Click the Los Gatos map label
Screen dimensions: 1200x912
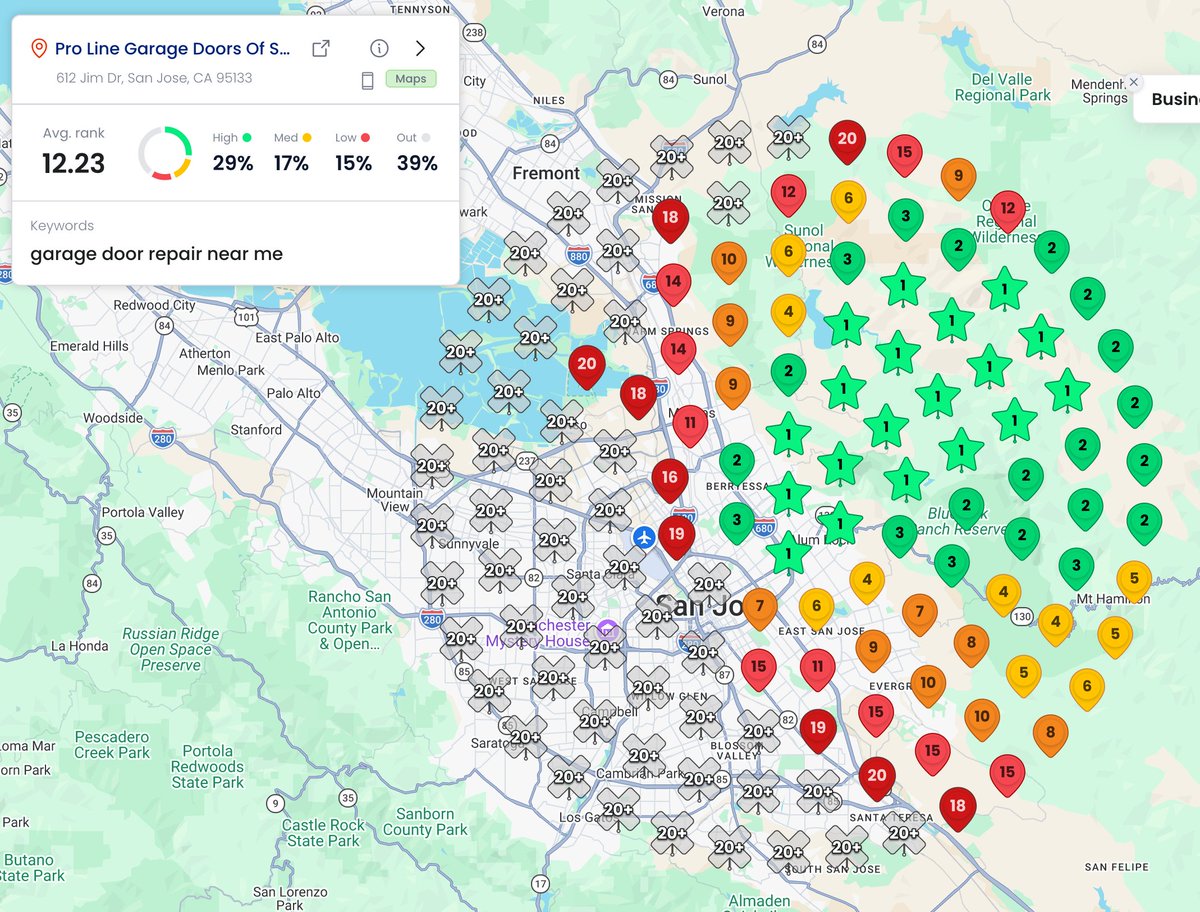click(x=585, y=817)
